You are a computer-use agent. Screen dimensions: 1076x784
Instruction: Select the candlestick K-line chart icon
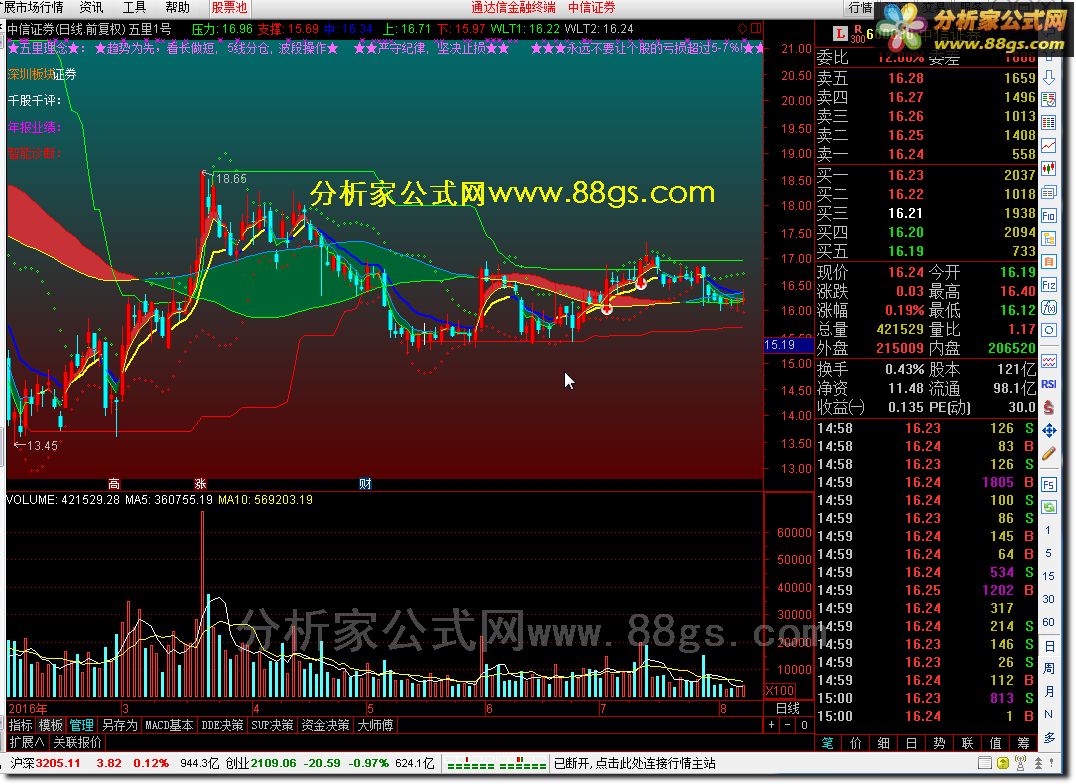pyautogui.click(x=1049, y=169)
